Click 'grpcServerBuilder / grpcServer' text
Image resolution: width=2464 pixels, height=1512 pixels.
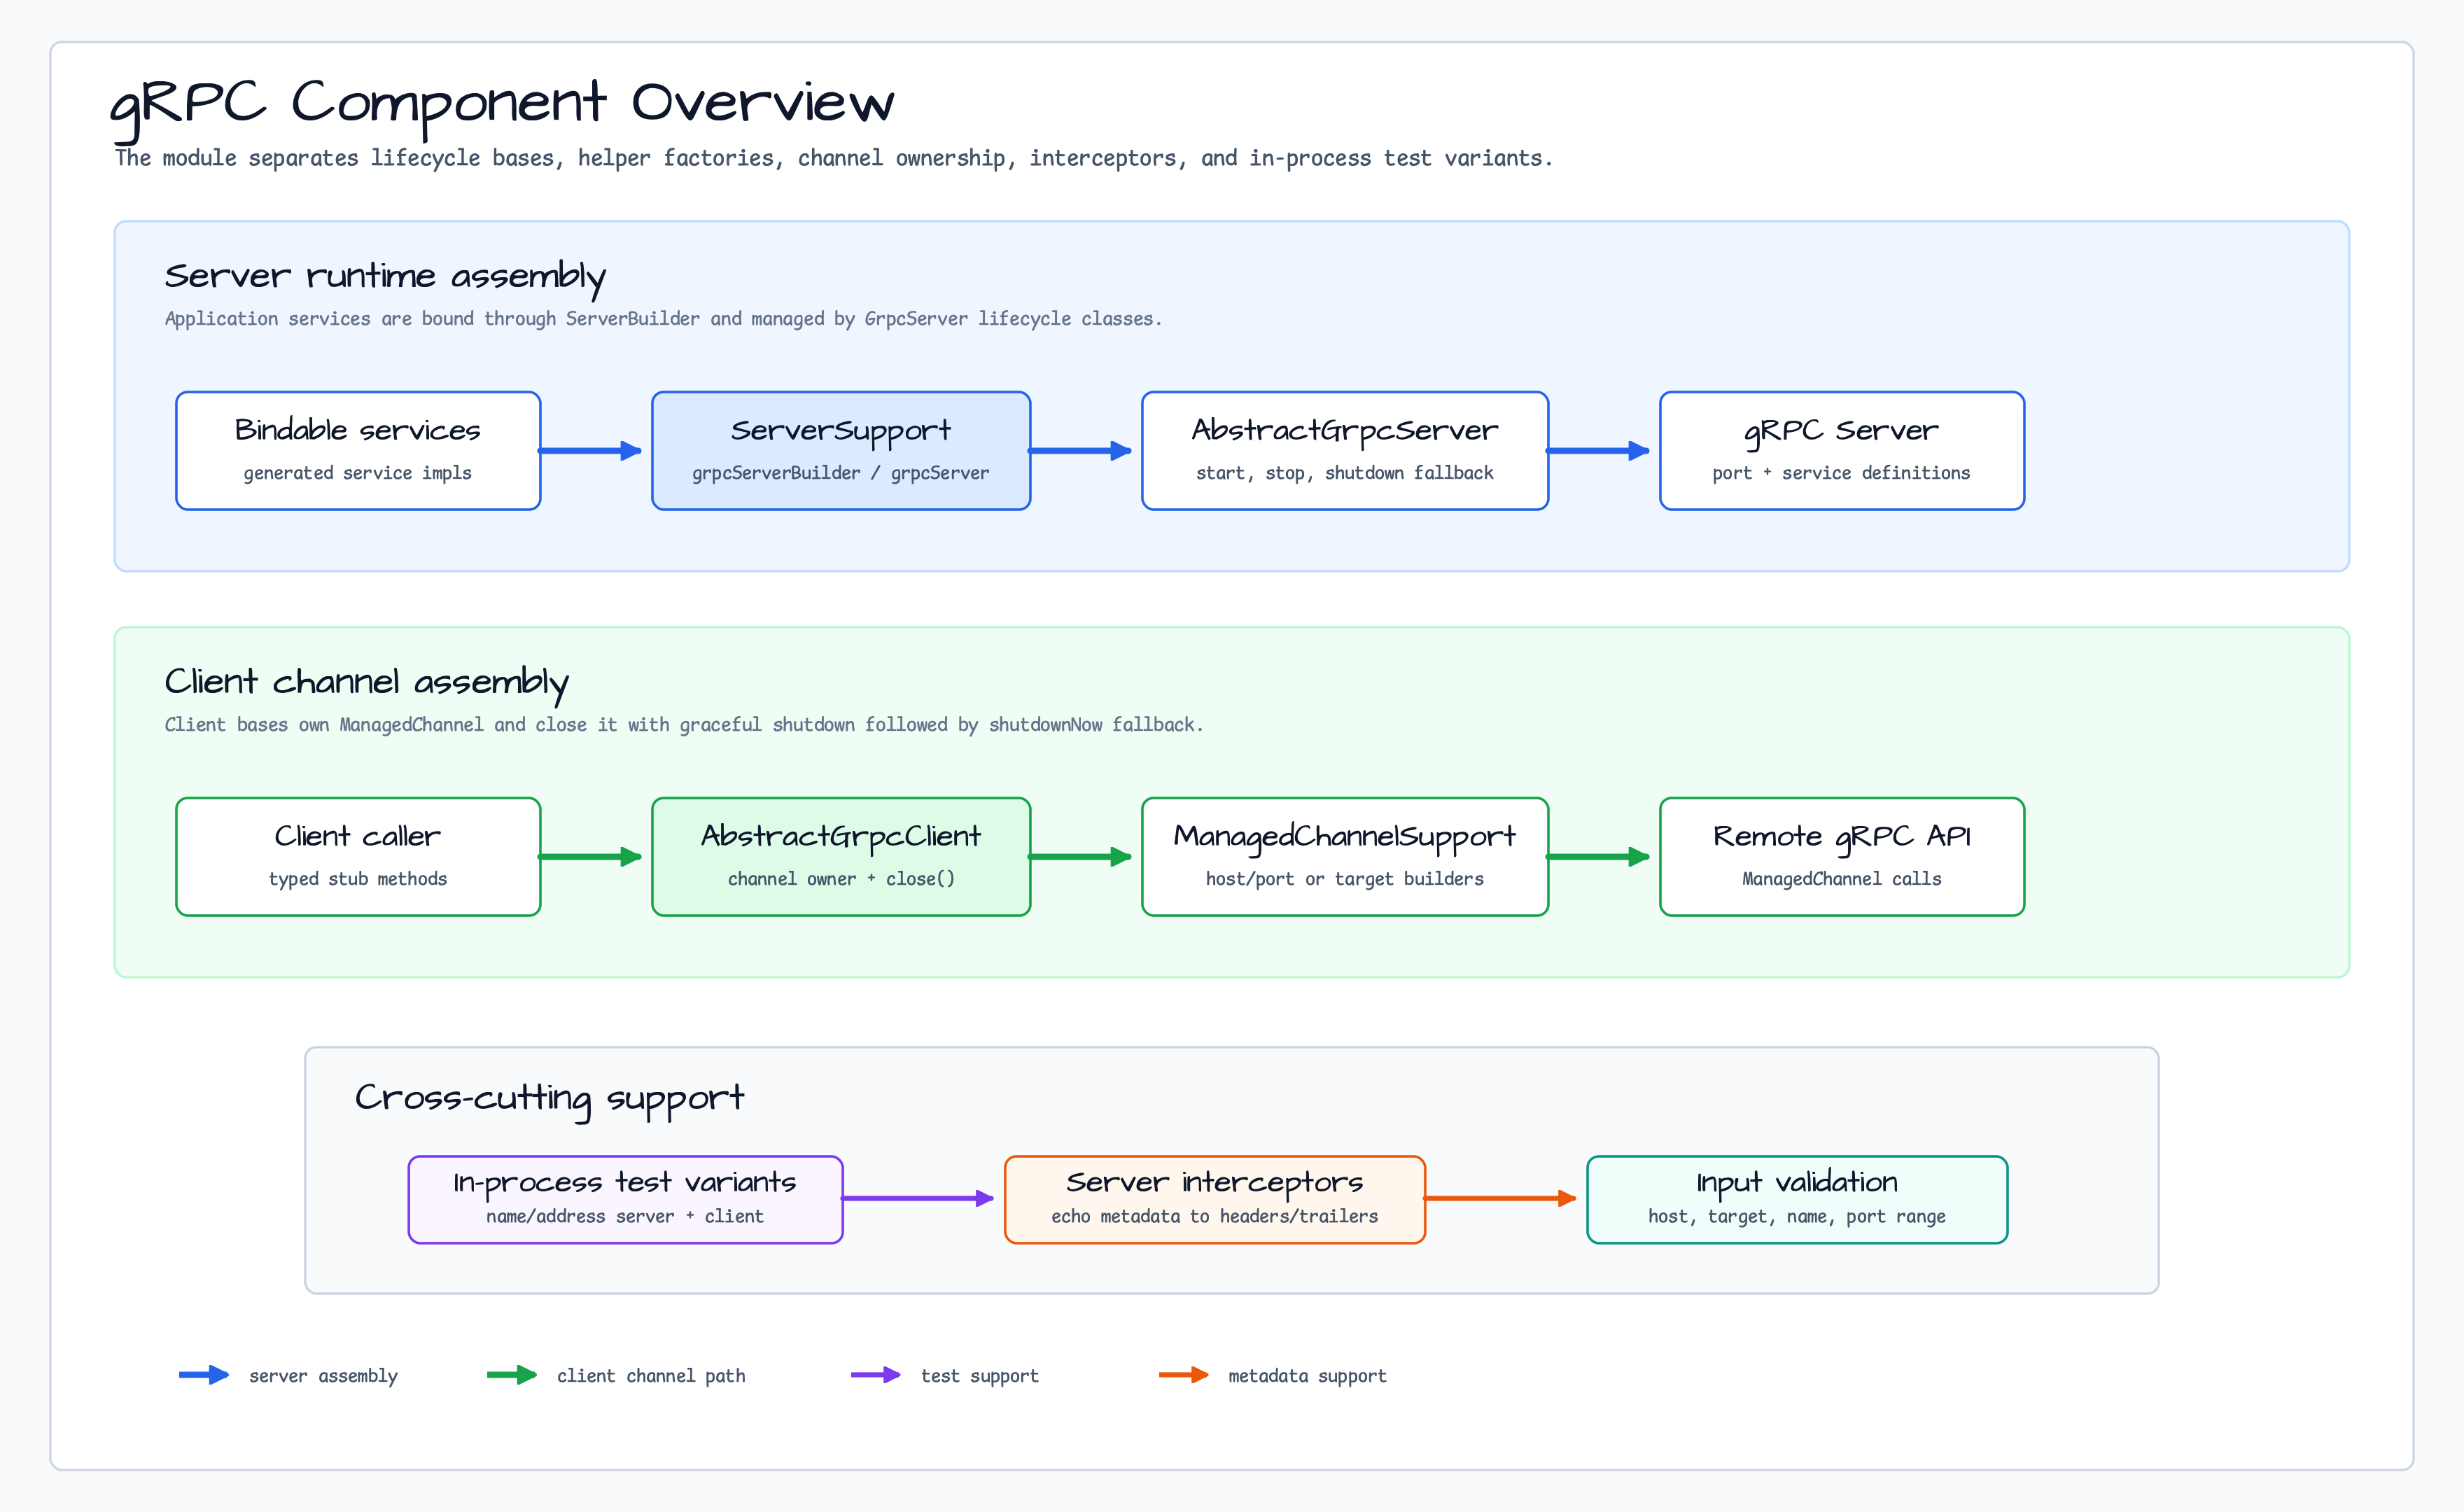[x=841, y=473]
